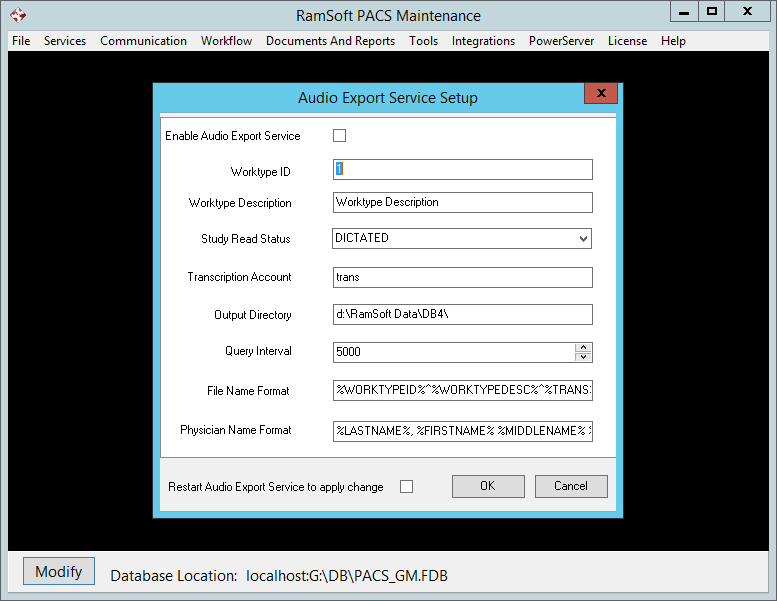
Task: Click the Cancel button
Action: 570,486
